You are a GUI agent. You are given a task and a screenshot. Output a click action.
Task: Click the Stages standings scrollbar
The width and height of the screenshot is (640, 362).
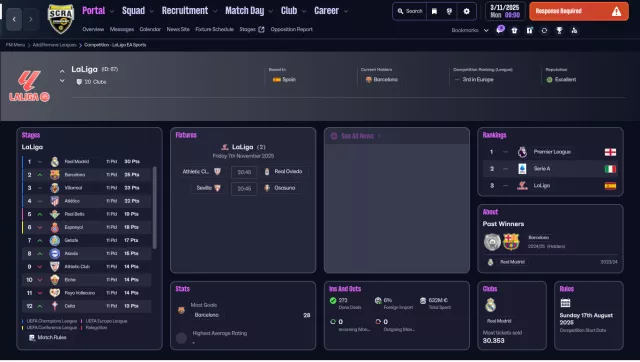154,207
